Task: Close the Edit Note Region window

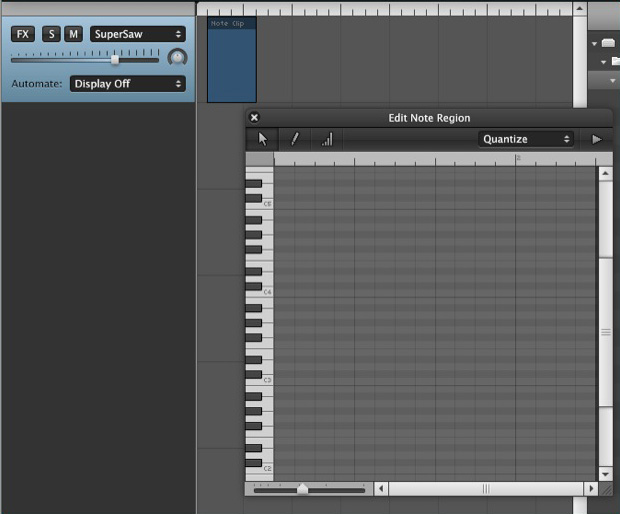Action: point(254,117)
